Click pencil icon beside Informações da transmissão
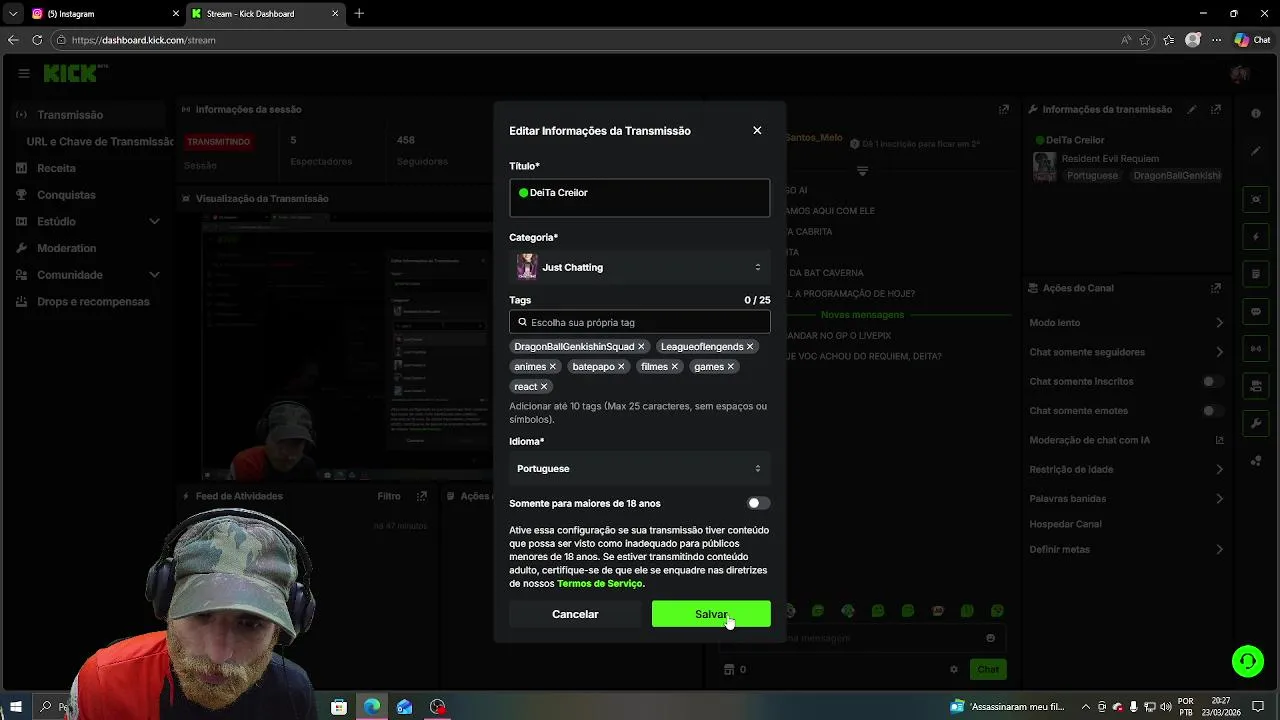1280x720 pixels. tap(1192, 109)
